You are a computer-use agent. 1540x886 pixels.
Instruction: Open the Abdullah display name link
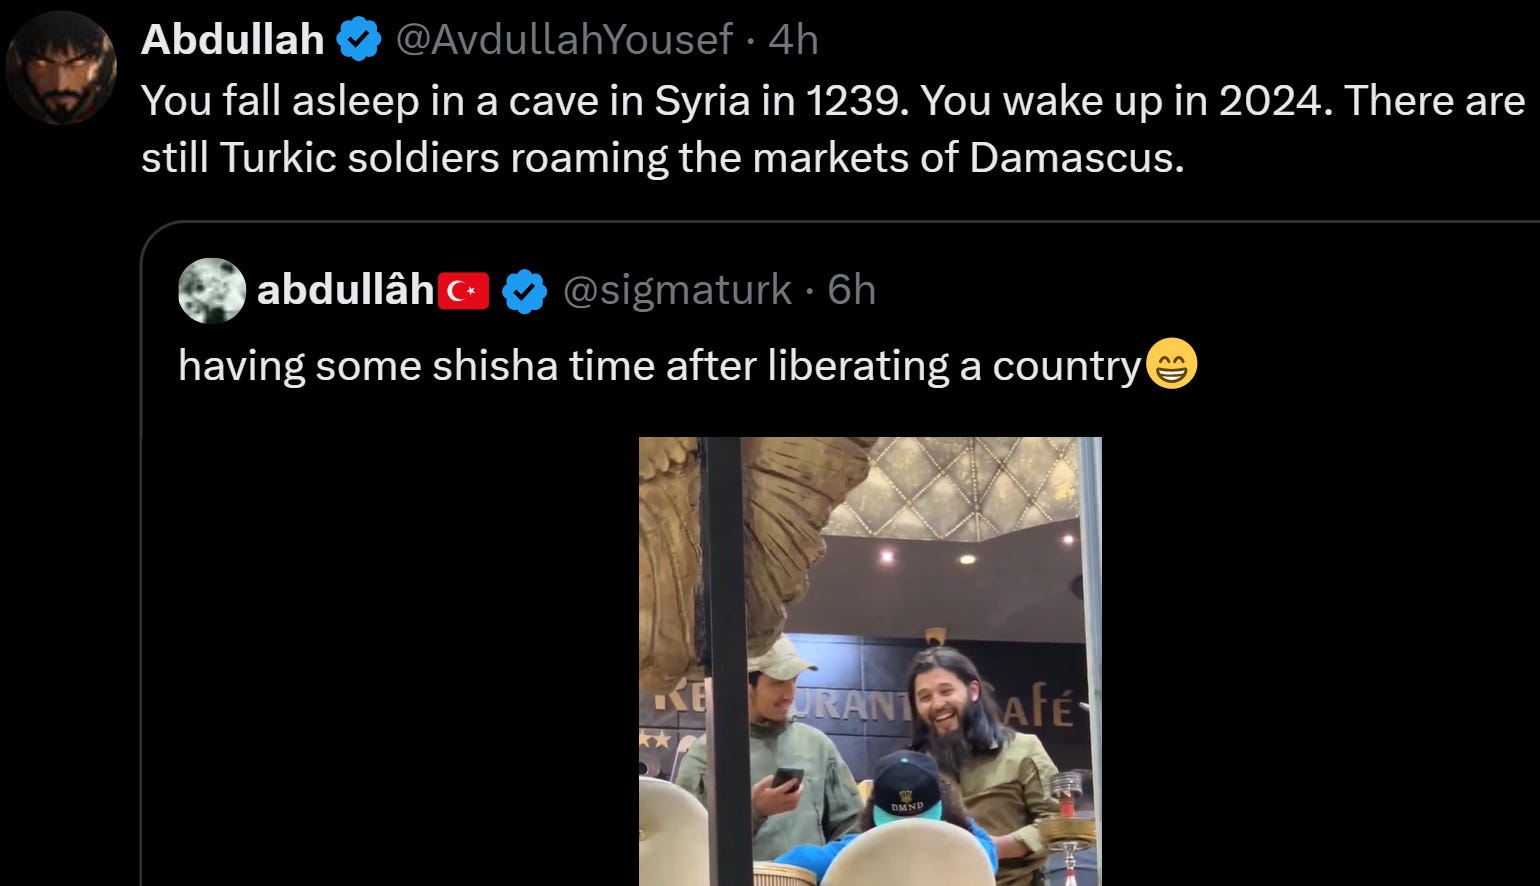[x=233, y=40]
